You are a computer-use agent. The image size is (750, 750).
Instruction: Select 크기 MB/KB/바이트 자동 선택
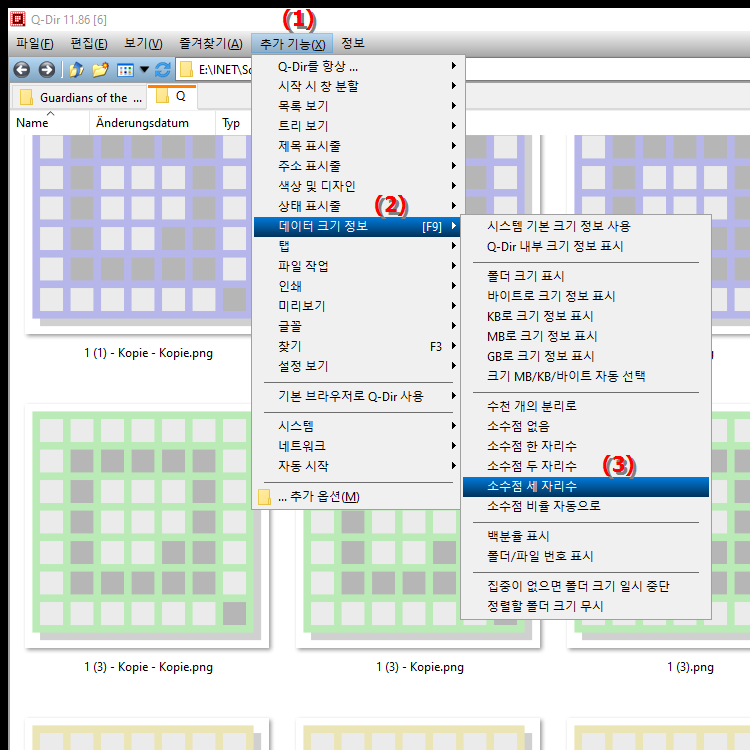[586, 376]
